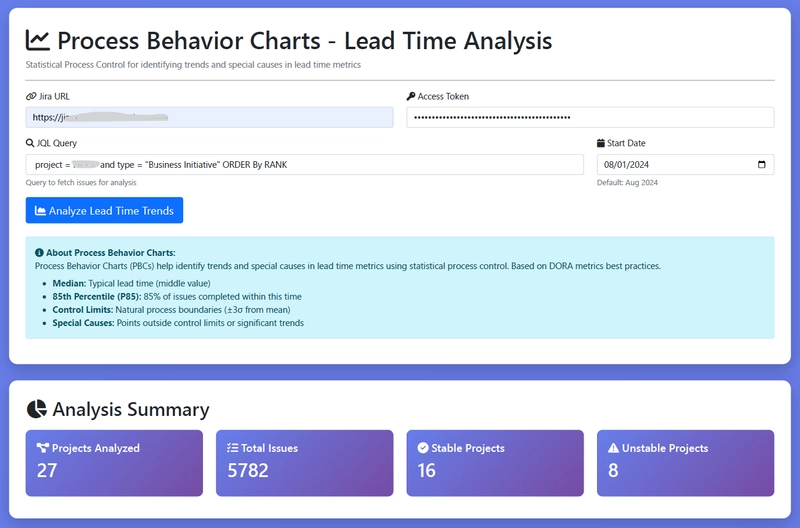Image resolution: width=800 pixels, height=528 pixels.
Task: Click the warning triangle icon on Unstable Projects
Action: click(x=613, y=448)
